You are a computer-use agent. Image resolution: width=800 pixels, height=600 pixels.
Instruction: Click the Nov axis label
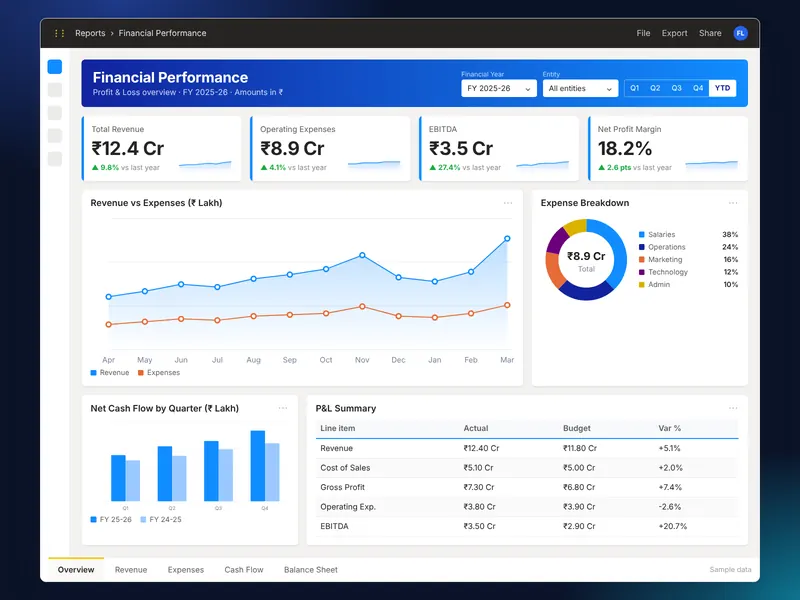pyautogui.click(x=362, y=360)
